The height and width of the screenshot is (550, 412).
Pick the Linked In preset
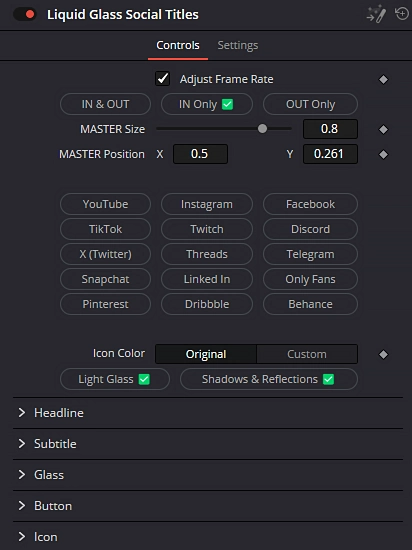(x=207, y=279)
